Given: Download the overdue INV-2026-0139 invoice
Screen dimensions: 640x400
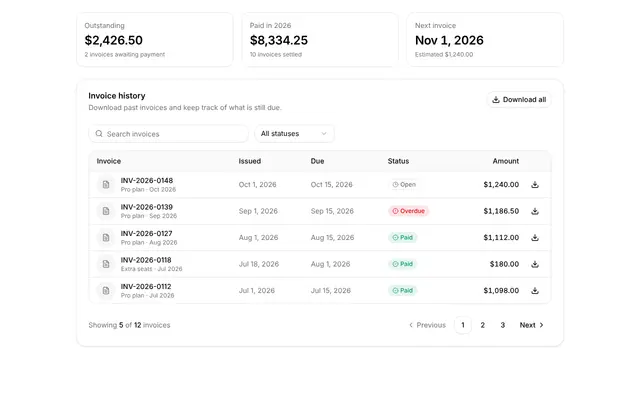Looking at the screenshot, I should tap(535, 211).
